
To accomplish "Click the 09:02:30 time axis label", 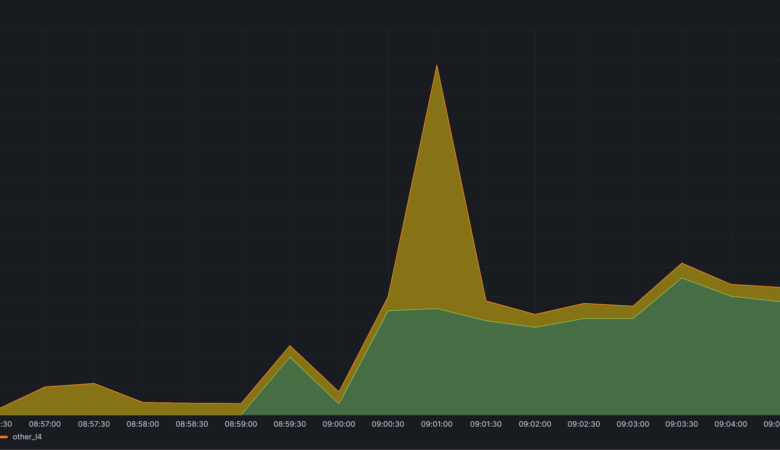I will [584, 424].
